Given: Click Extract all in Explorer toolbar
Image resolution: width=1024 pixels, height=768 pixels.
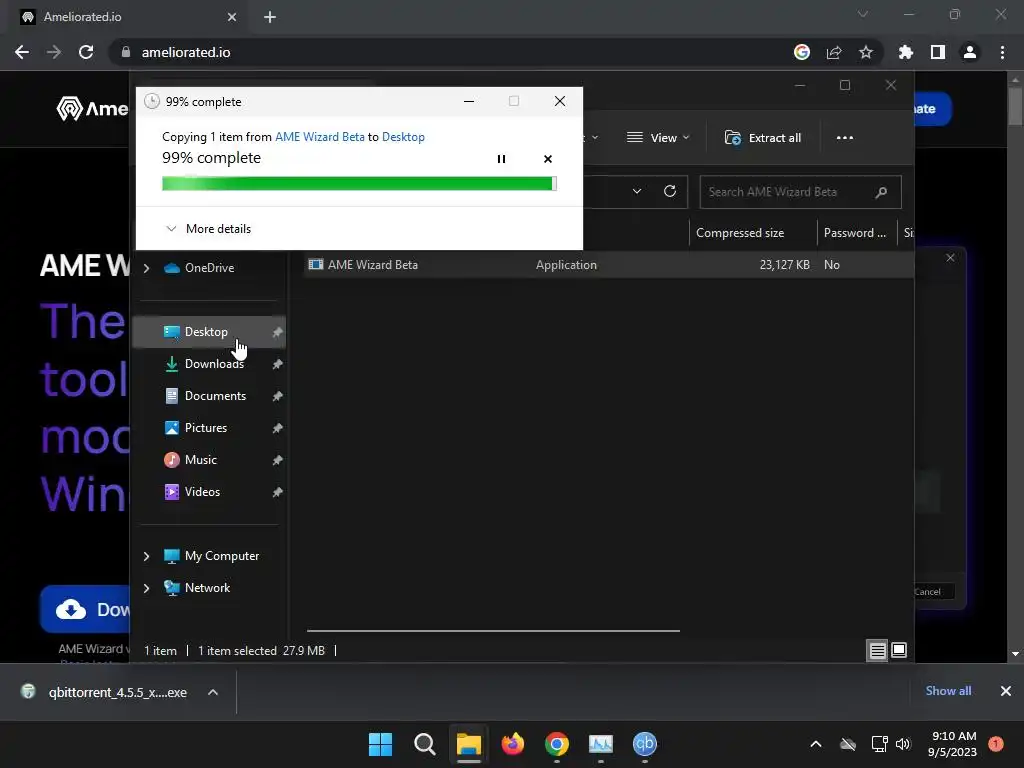Looking at the screenshot, I should click(763, 138).
